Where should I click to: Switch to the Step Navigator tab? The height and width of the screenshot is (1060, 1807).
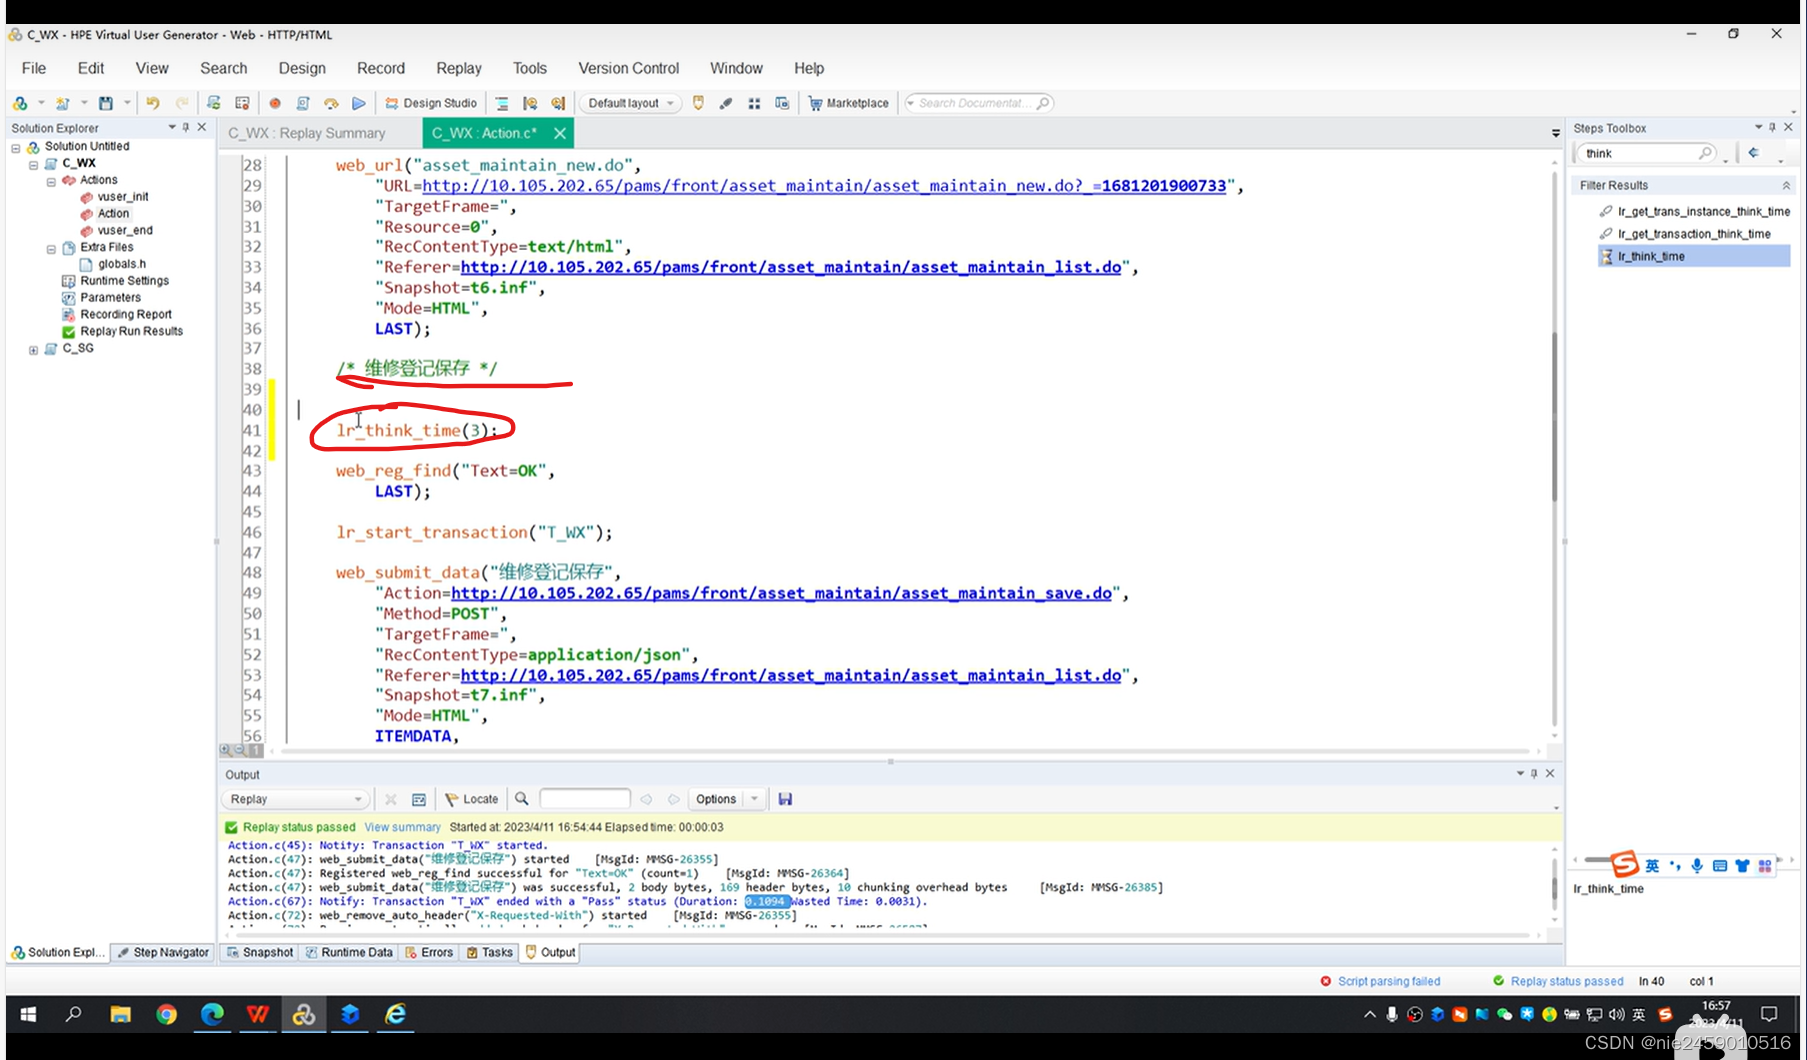pos(163,953)
